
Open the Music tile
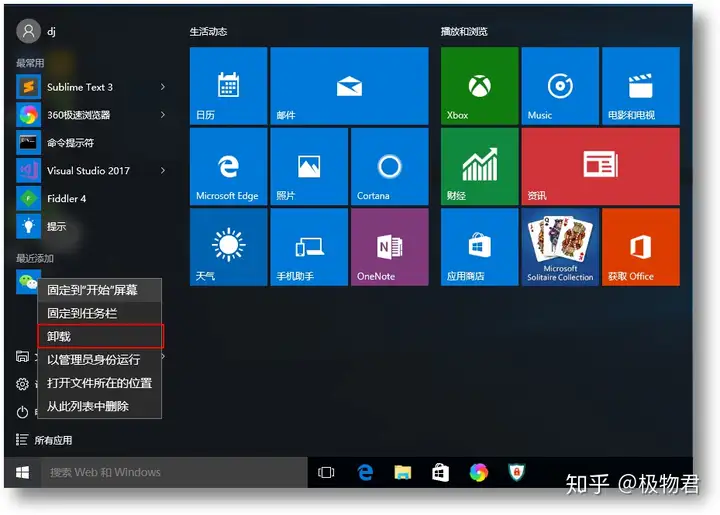click(560, 86)
